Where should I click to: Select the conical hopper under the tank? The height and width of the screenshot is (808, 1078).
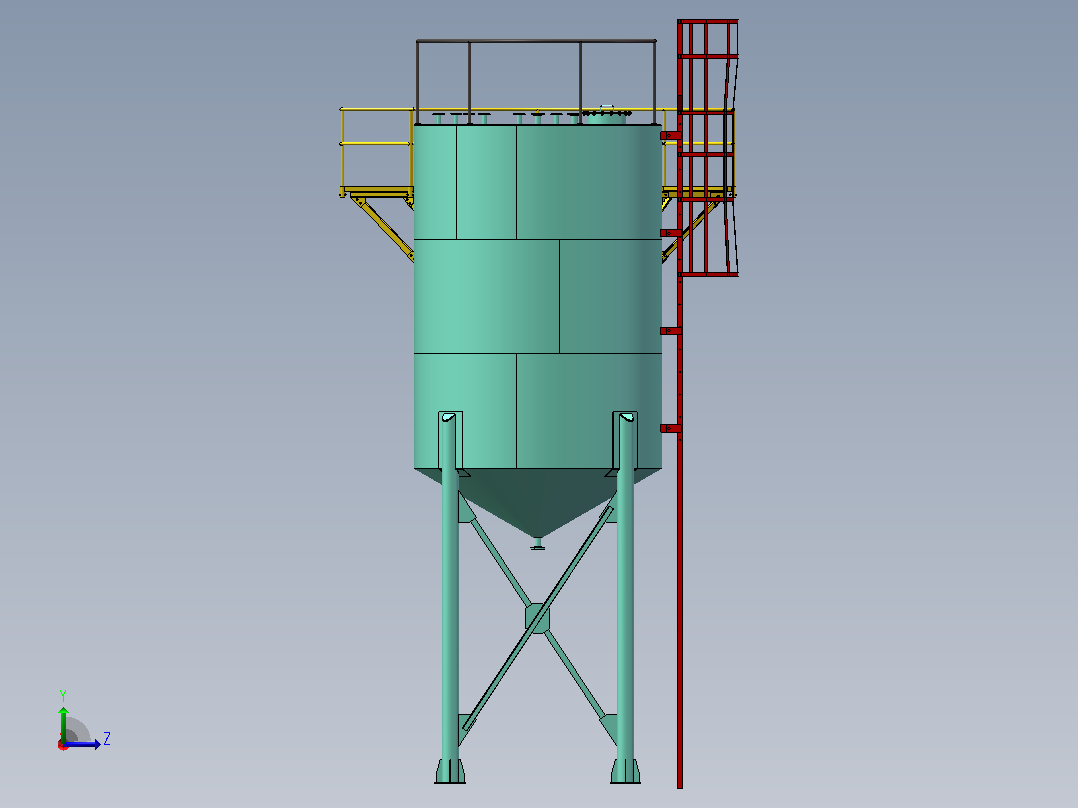point(538,503)
